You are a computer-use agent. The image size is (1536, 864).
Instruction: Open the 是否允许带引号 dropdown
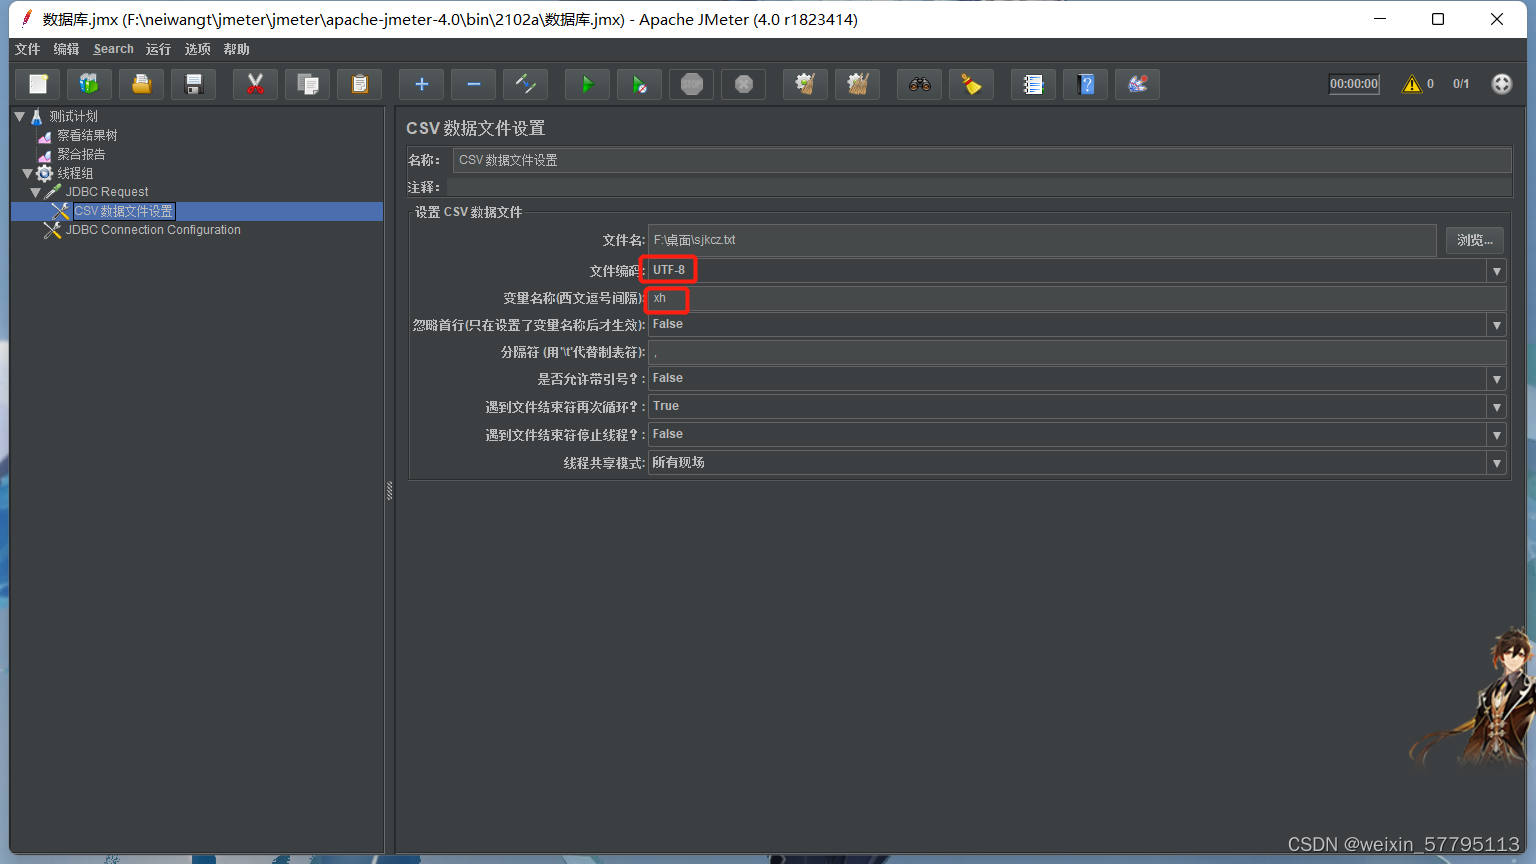tap(1496, 379)
